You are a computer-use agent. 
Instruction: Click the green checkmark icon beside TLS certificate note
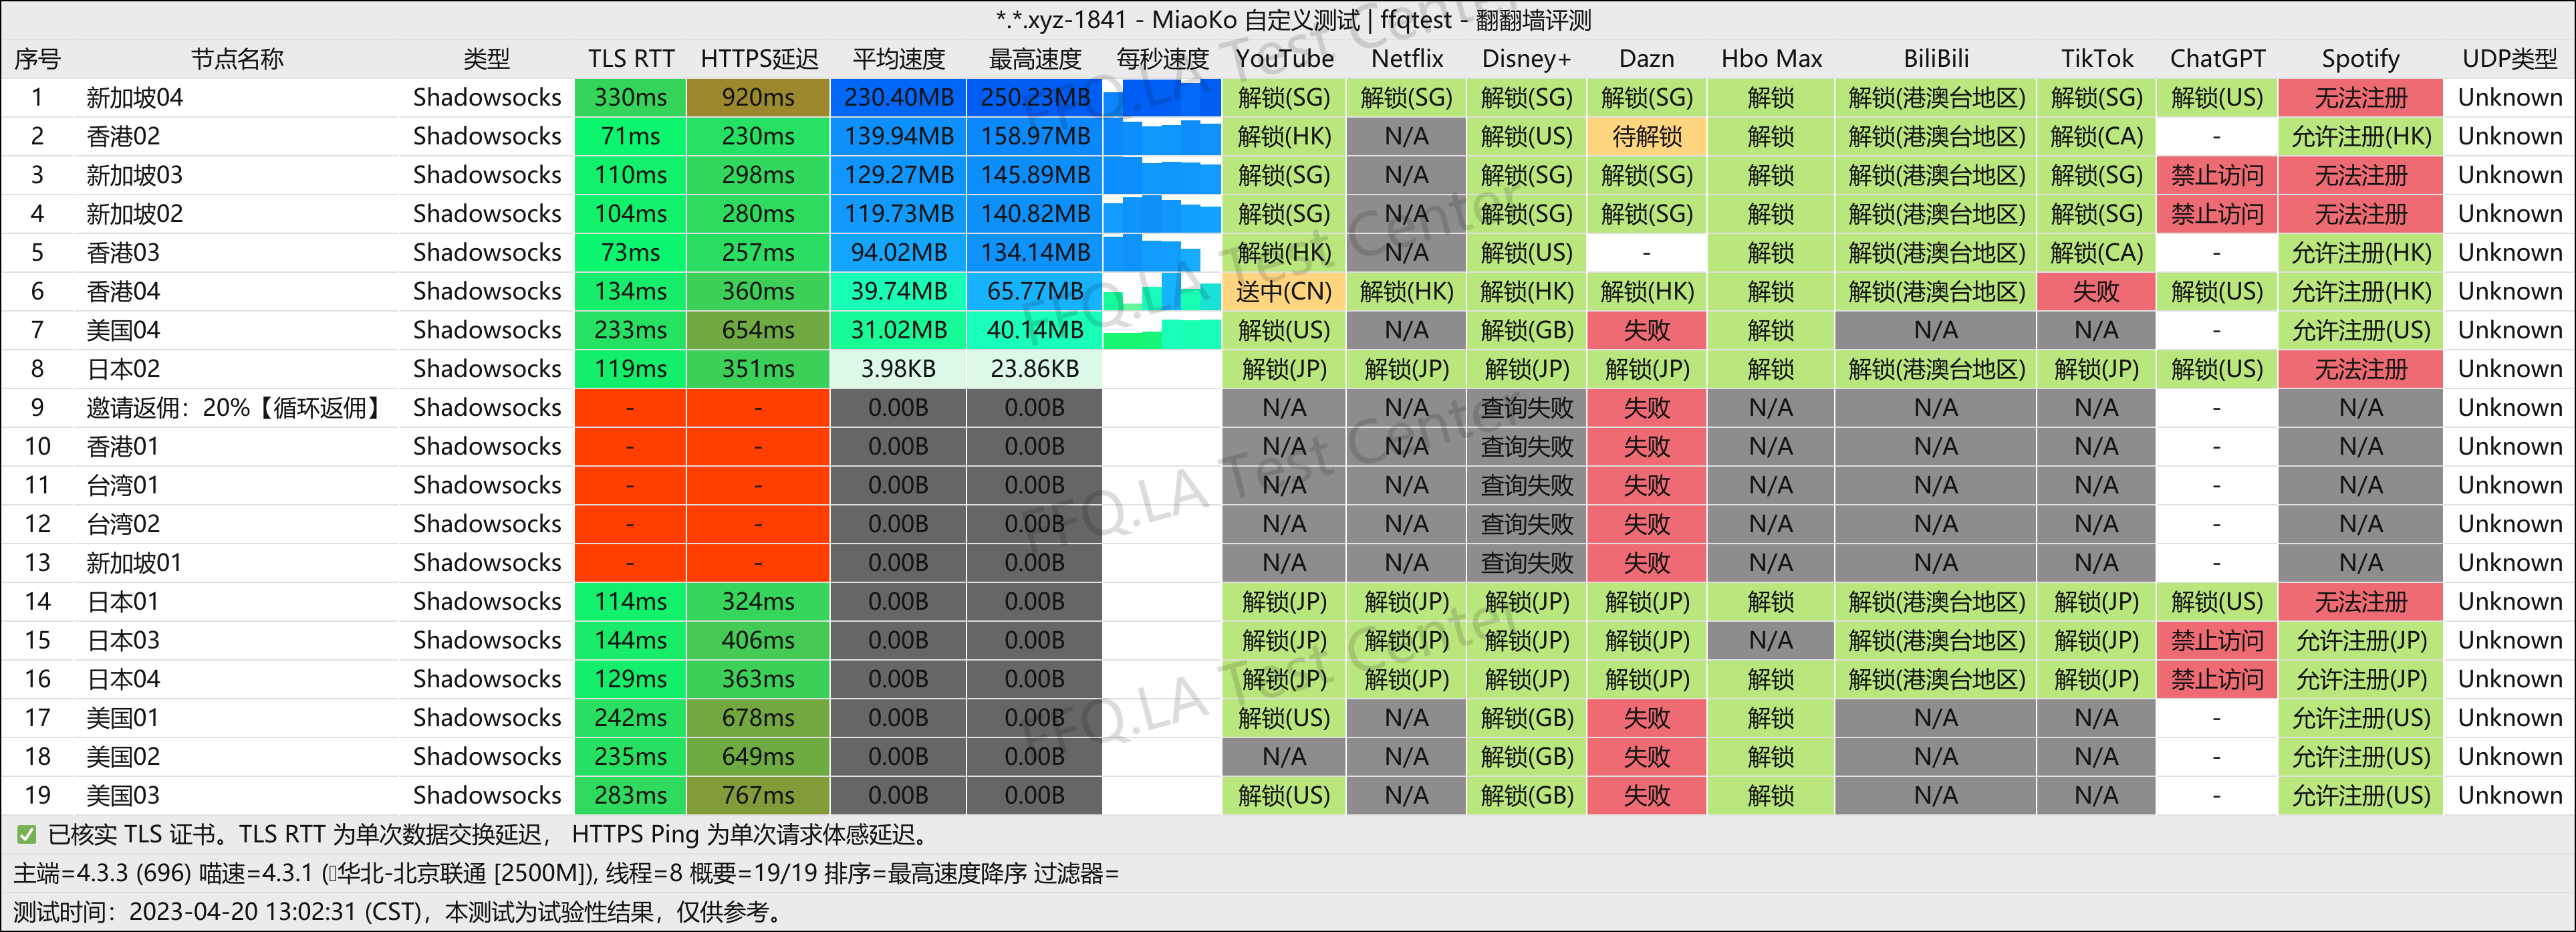(x=27, y=834)
